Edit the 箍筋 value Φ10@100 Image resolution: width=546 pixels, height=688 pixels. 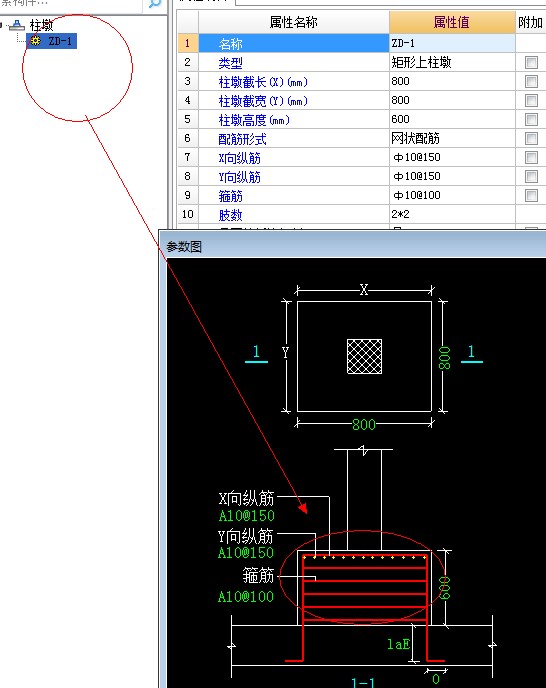452,195
